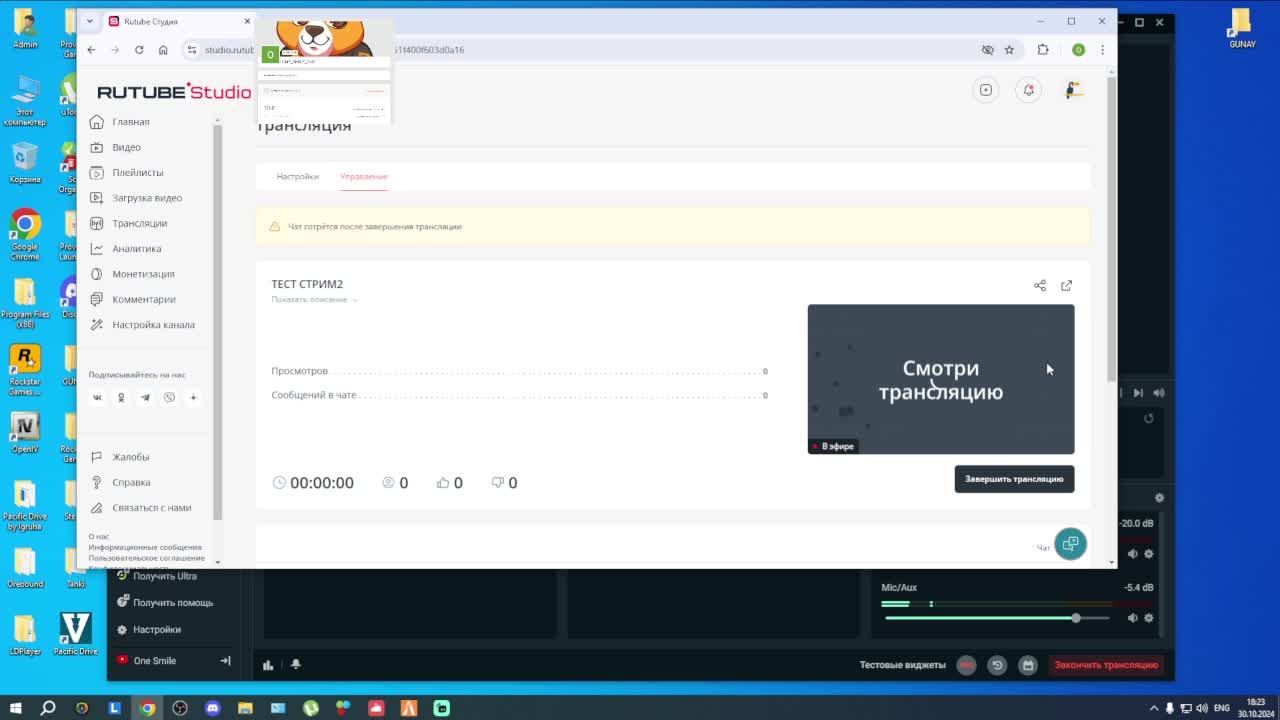
Task: Click the replay buffer icon in the streaming app
Action: coord(997,665)
